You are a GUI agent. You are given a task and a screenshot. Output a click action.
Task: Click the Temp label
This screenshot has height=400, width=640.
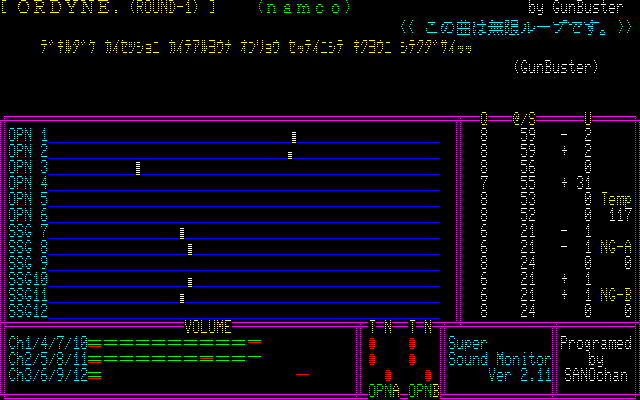click(616, 199)
